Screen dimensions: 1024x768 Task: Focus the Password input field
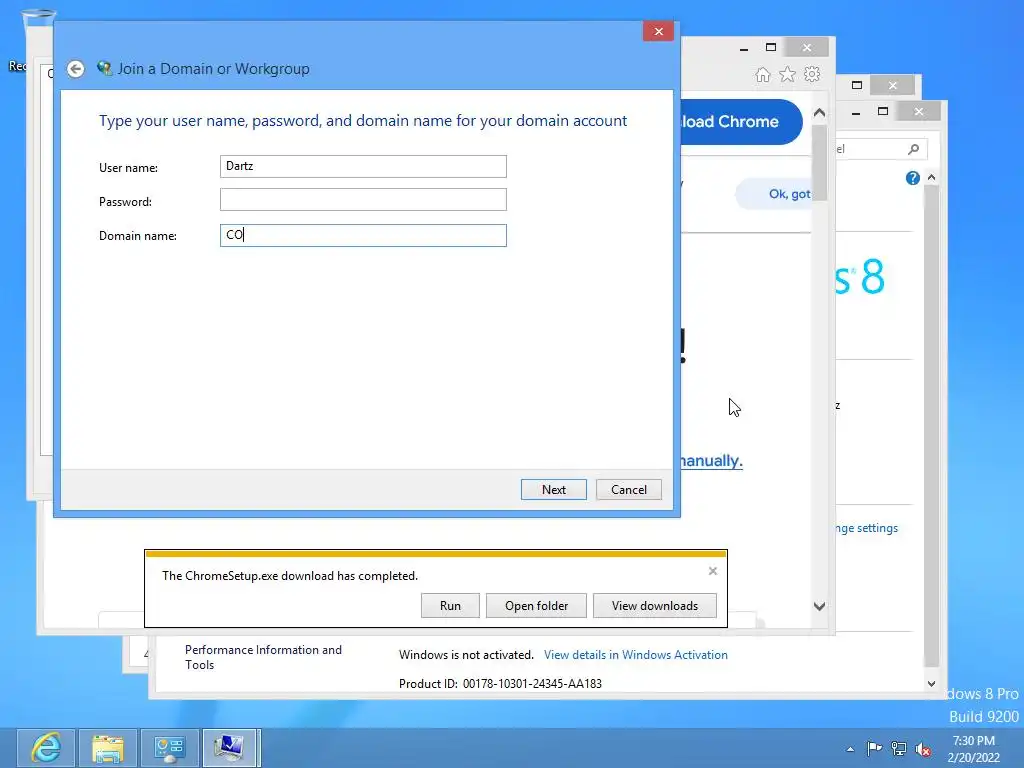pos(363,200)
